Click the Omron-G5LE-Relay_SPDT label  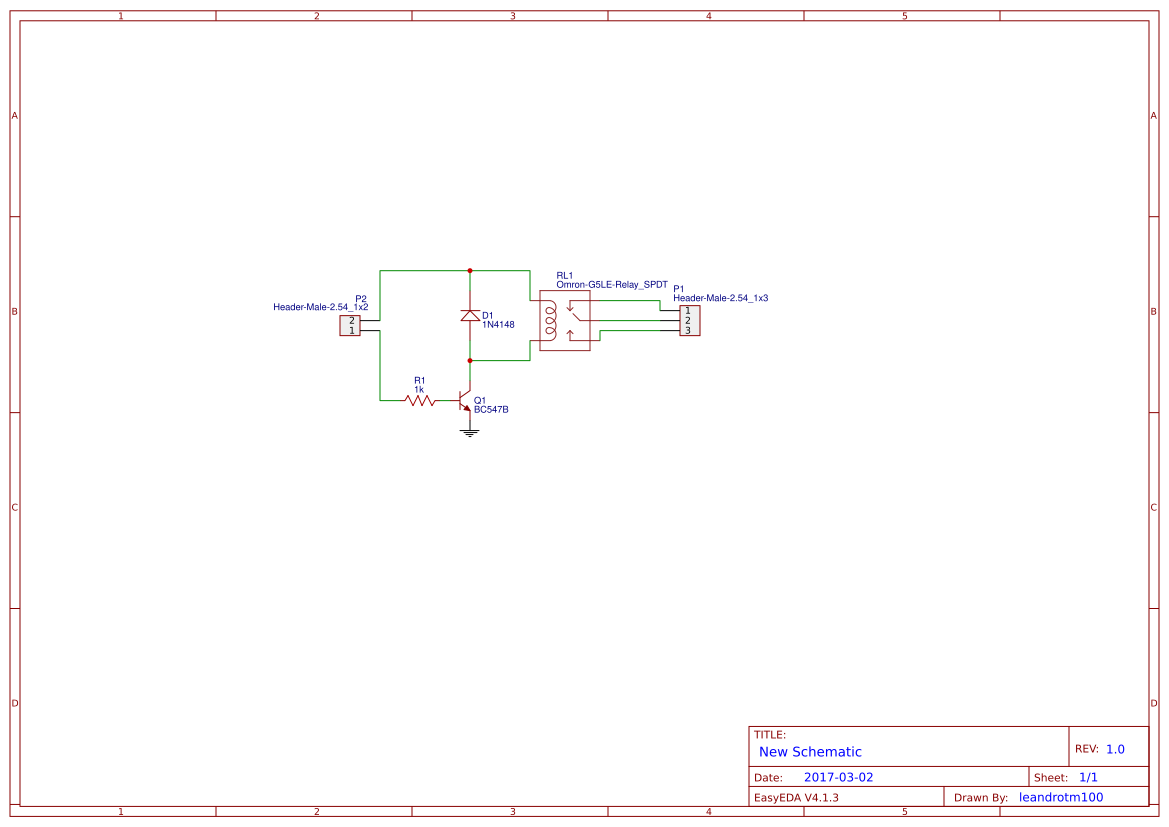612,285
